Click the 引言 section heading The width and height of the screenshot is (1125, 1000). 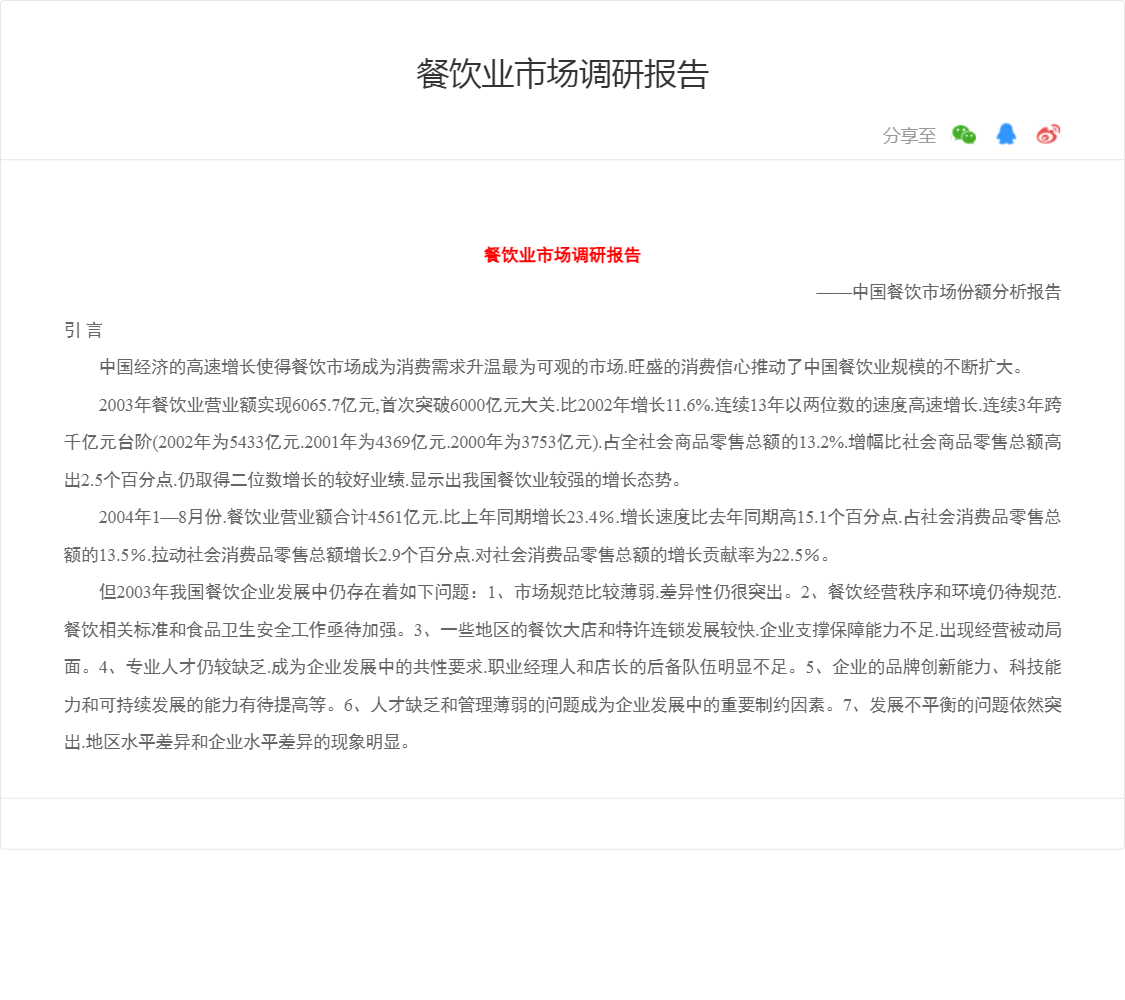(x=83, y=330)
